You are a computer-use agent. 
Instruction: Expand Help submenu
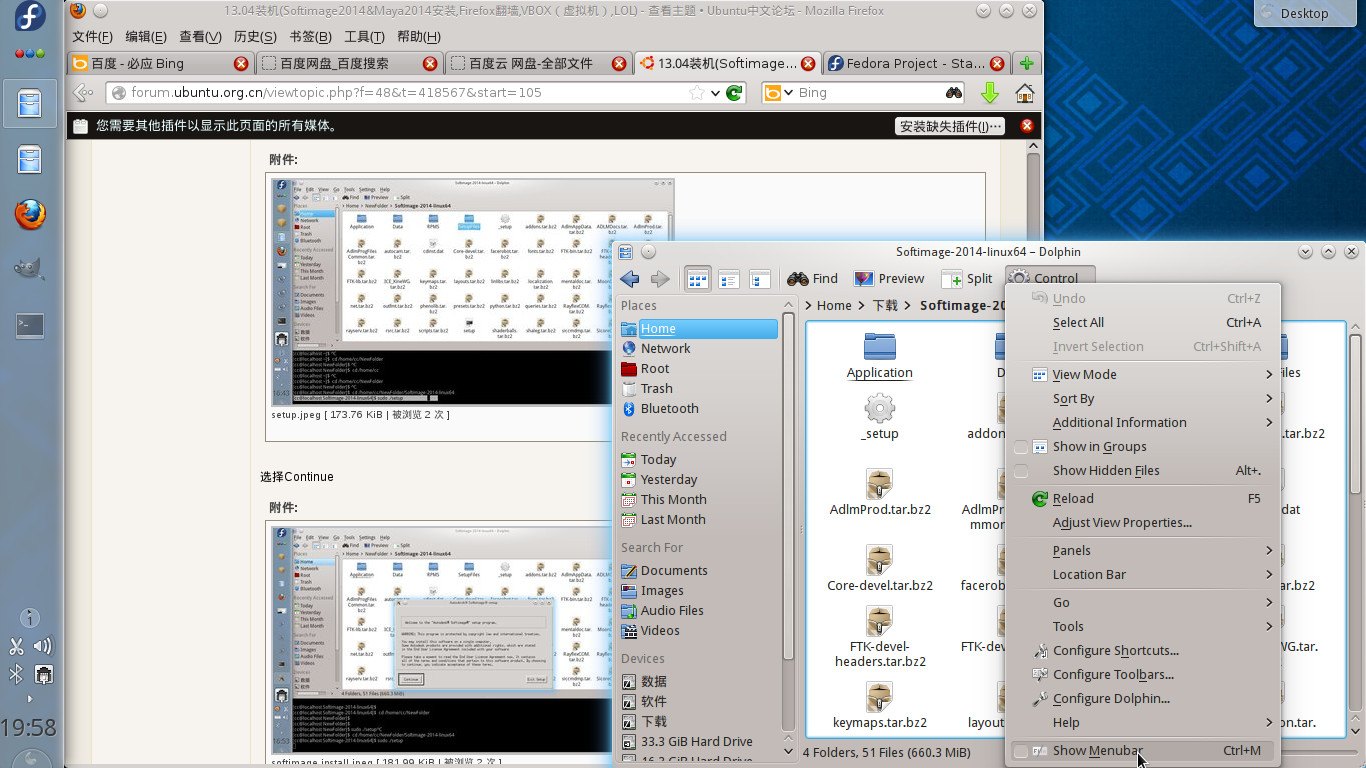point(1144,722)
